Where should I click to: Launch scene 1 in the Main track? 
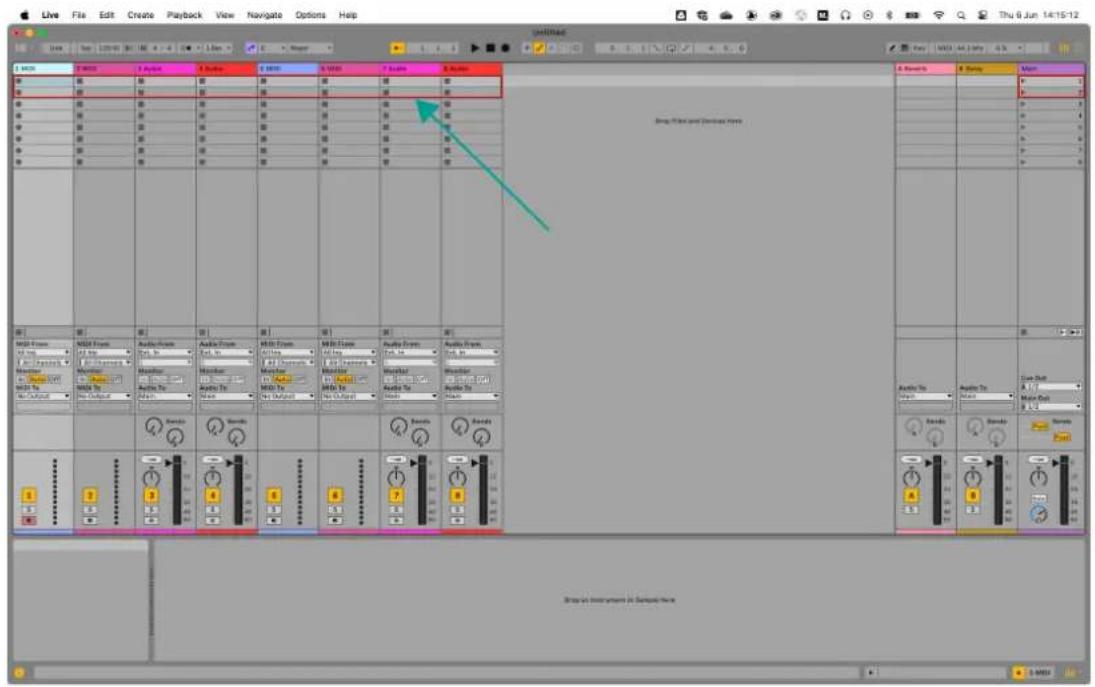click(1024, 81)
